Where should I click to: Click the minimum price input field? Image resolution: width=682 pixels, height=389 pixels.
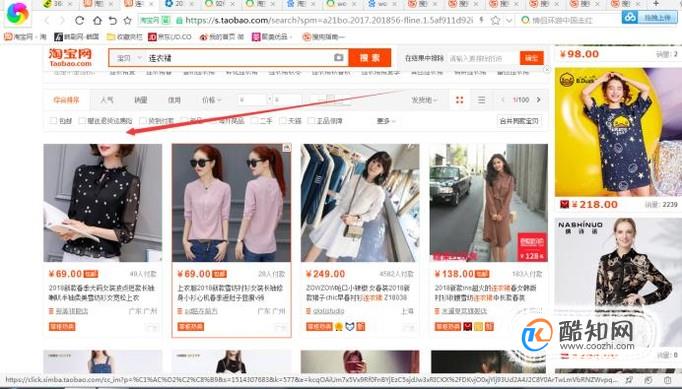pyautogui.click(x=252, y=100)
